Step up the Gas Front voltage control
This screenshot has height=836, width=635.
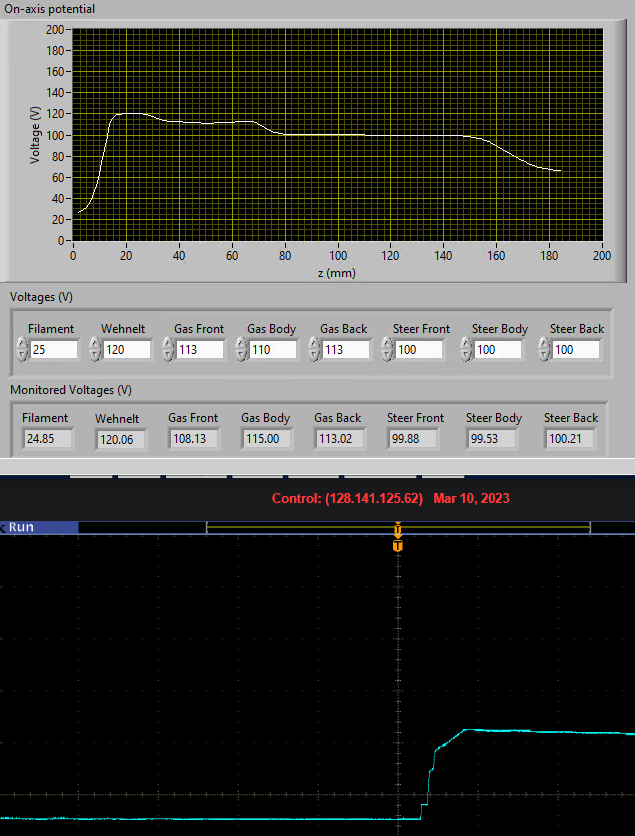168,344
